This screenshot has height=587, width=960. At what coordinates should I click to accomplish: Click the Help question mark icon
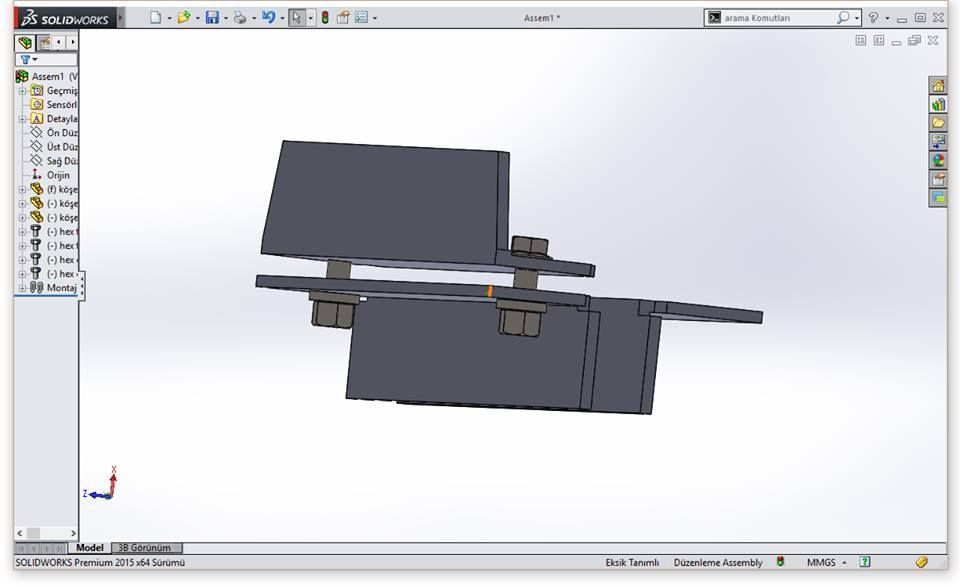coord(873,18)
